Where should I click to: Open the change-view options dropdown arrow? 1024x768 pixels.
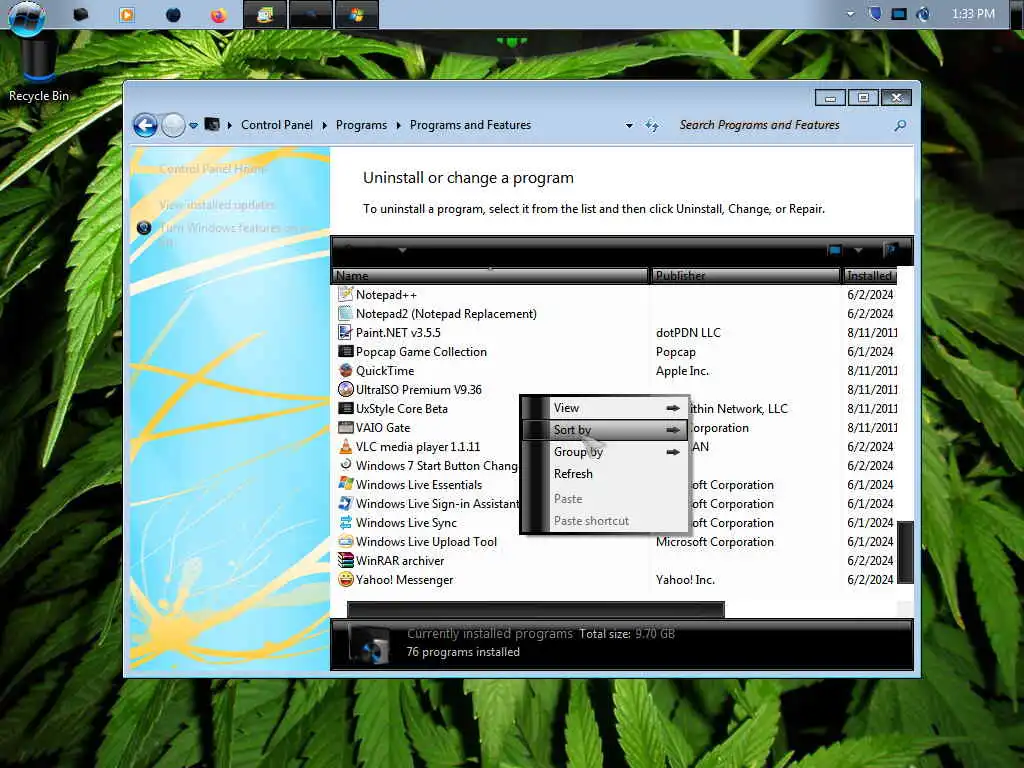coord(859,250)
